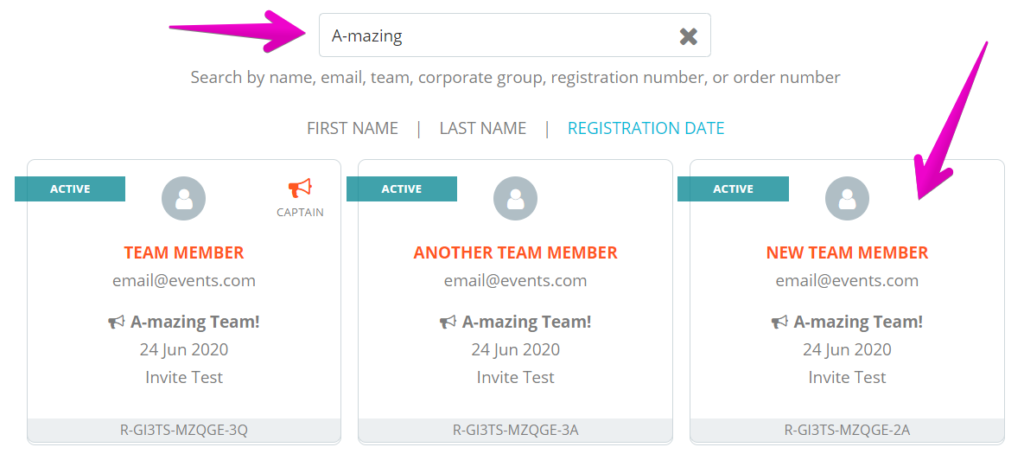Click in the A-mazing search input
Screen dimensions: 1024x460
pos(496,35)
